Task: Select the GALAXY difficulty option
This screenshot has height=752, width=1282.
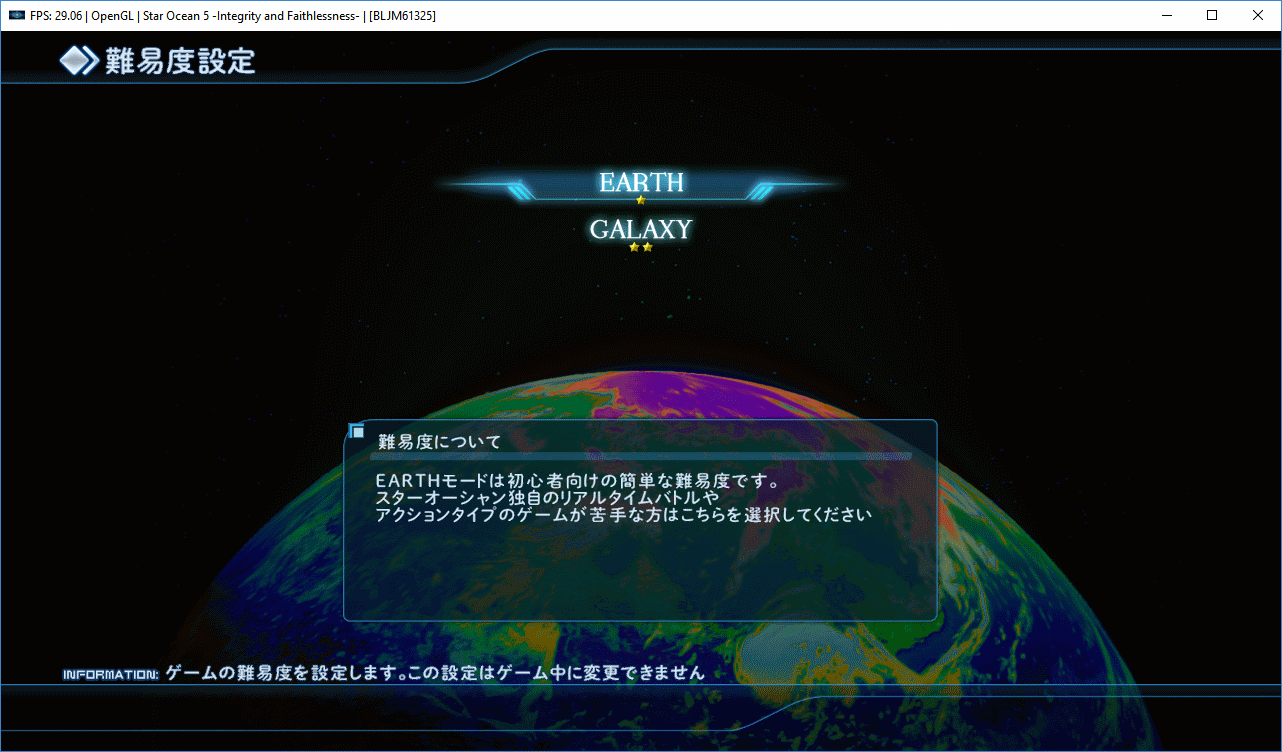Action: (641, 229)
